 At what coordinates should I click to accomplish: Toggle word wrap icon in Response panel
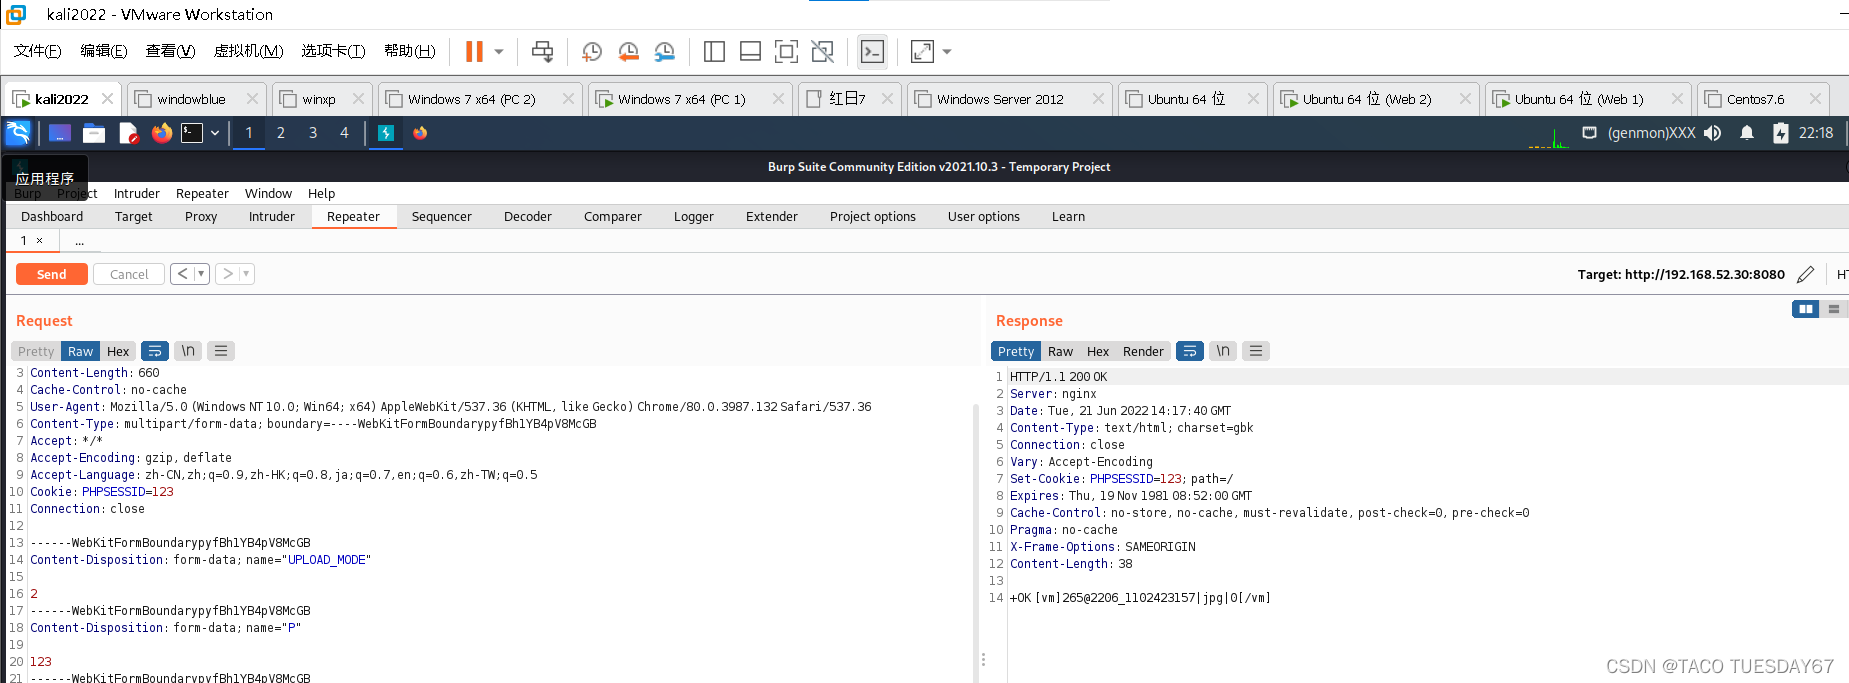tap(1190, 352)
